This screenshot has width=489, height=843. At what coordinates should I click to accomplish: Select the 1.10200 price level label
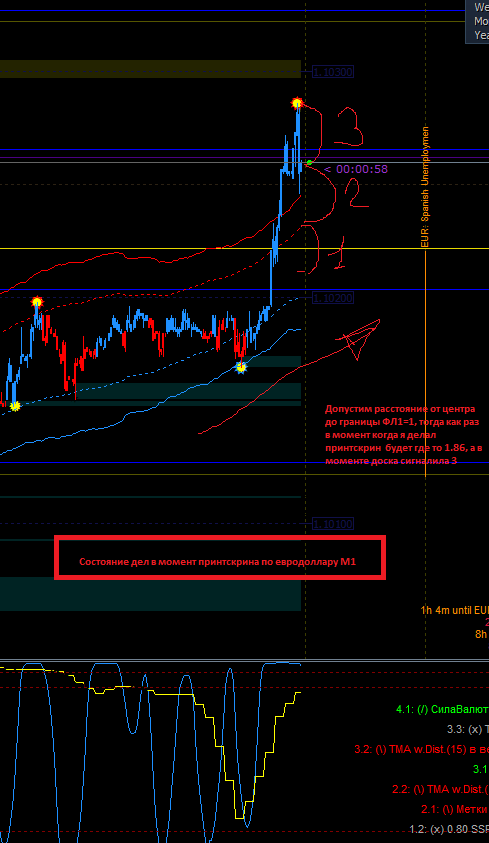pyautogui.click(x=333, y=297)
